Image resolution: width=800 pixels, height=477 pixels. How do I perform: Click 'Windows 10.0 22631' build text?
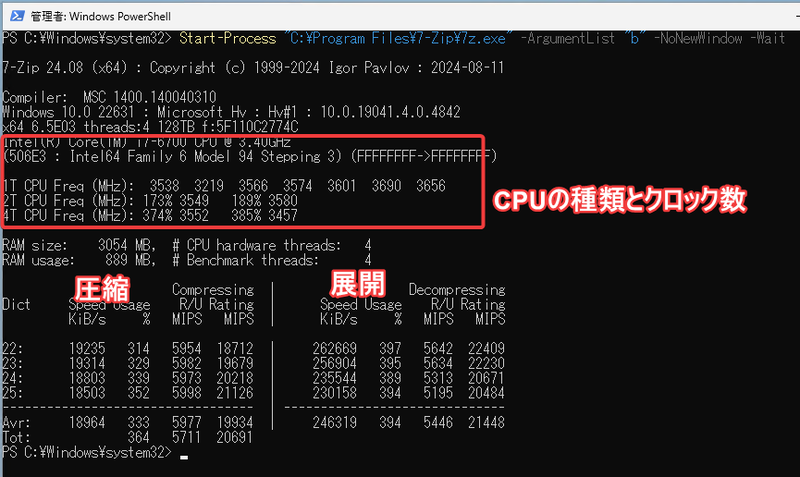[68, 112]
